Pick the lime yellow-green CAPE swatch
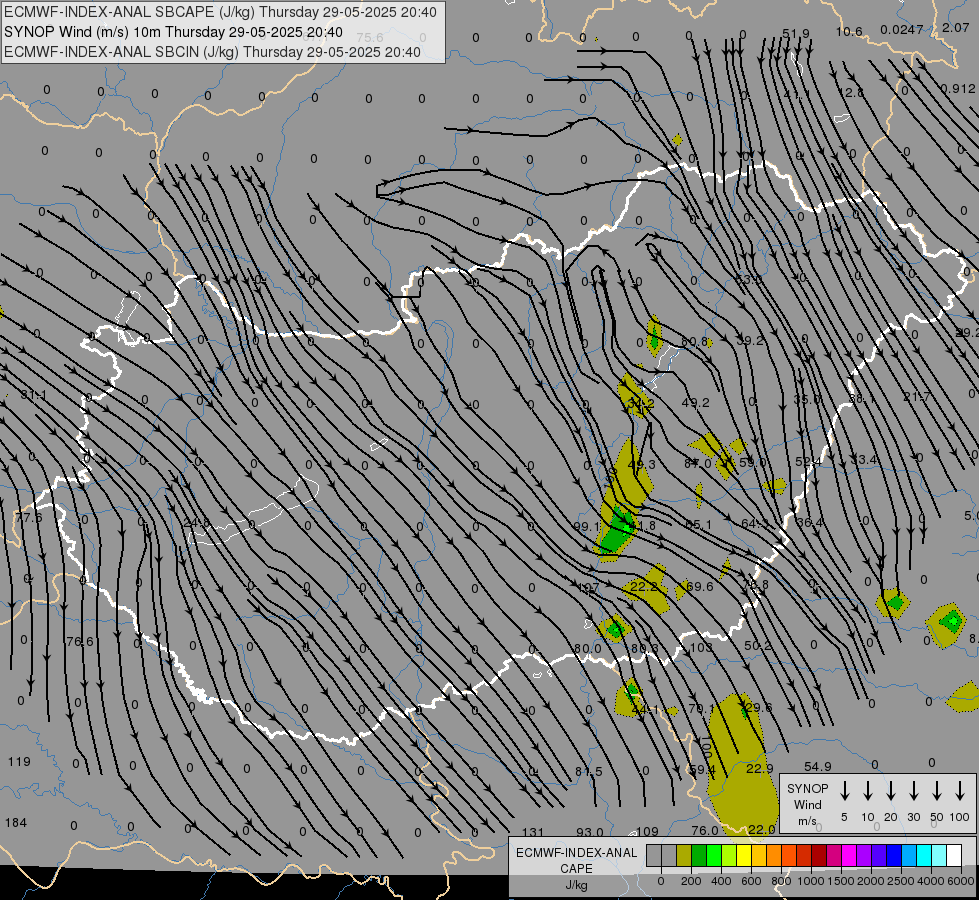This screenshot has height=900, width=979. click(x=729, y=855)
